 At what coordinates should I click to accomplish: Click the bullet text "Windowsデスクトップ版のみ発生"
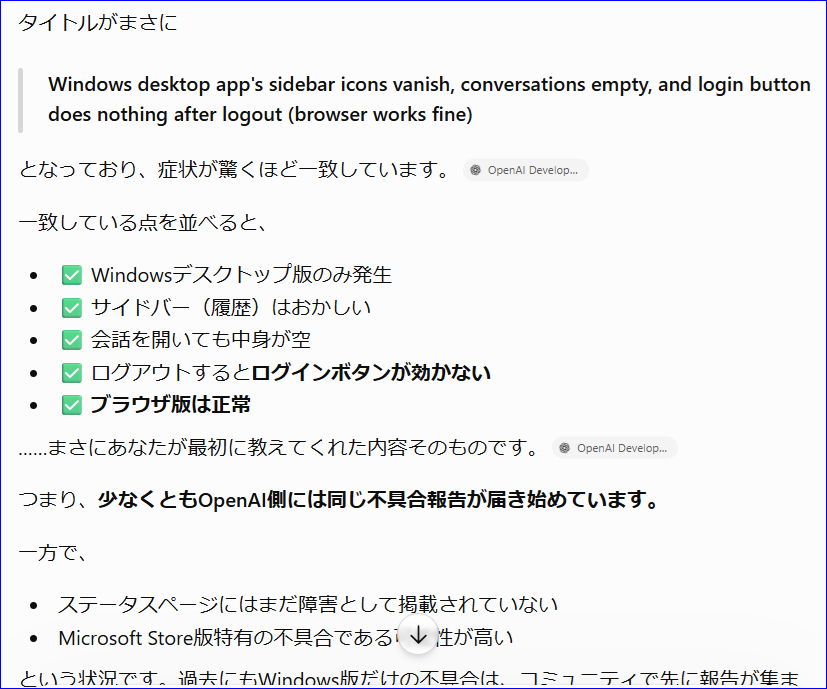coord(242,275)
